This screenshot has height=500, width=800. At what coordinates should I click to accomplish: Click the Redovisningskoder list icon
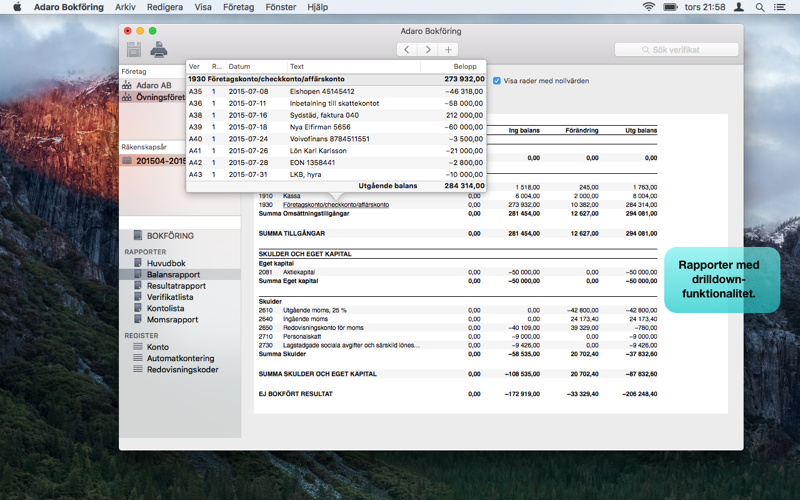click(138, 369)
